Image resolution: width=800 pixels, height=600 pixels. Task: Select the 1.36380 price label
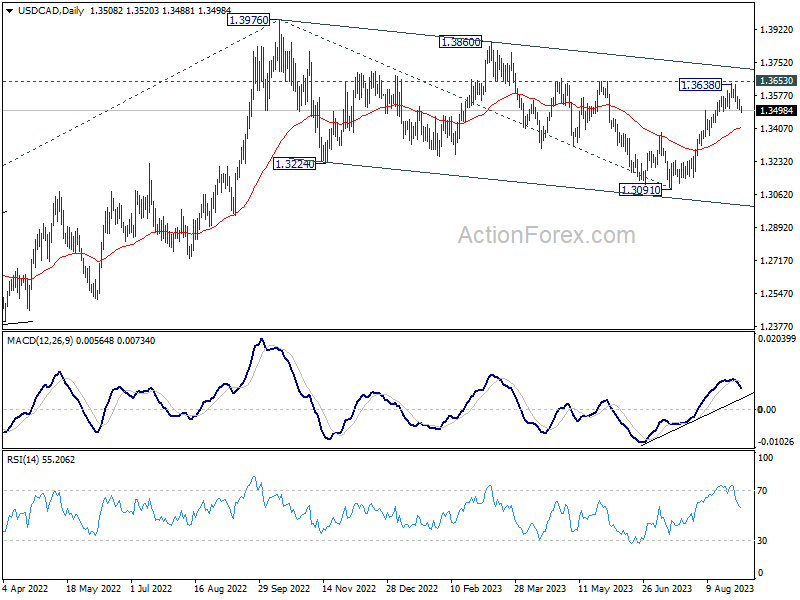pyautogui.click(x=701, y=85)
